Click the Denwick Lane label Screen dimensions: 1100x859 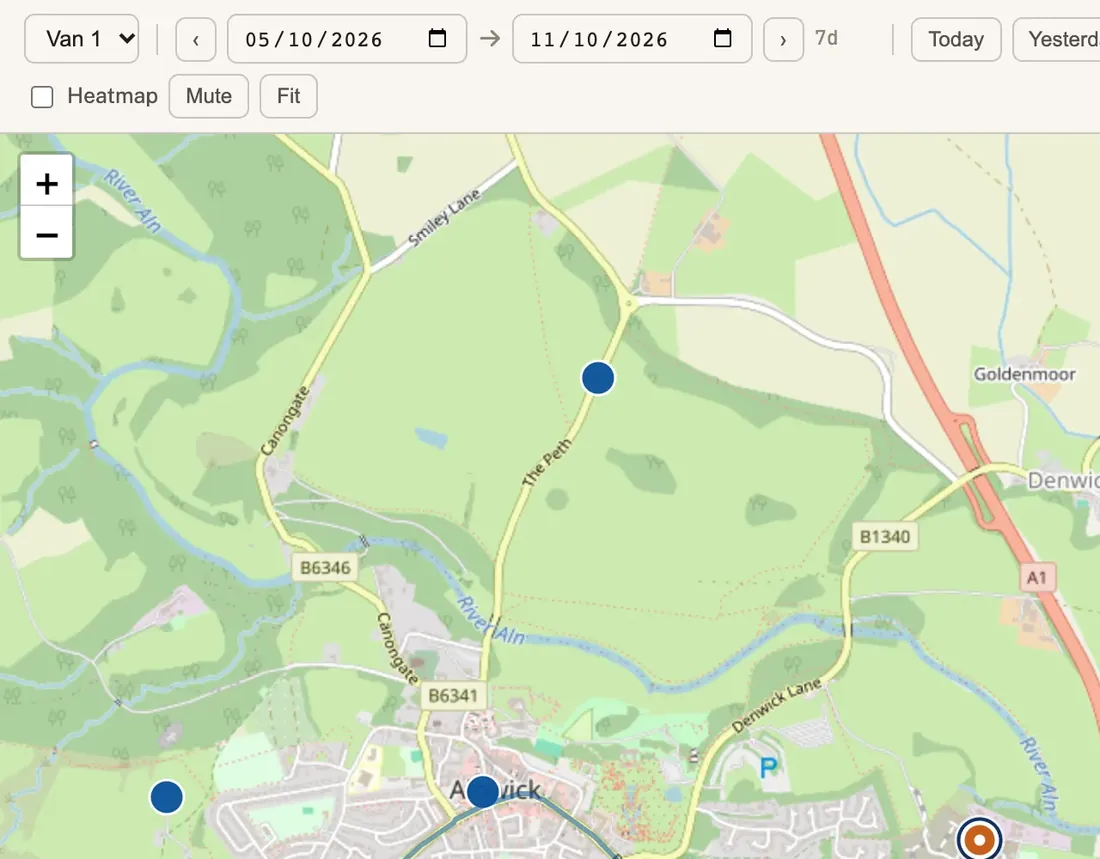tap(776, 705)
